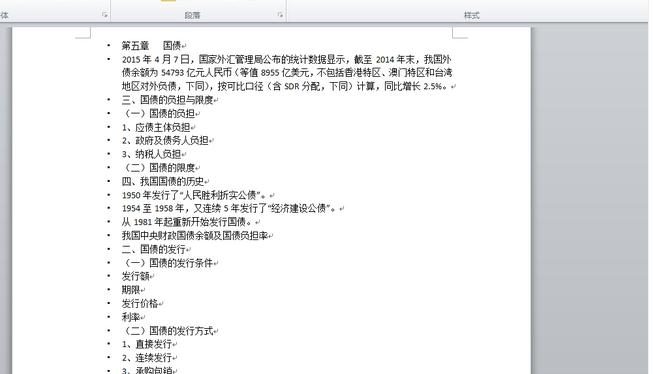
Task: Click the line （二）国债的发行方式
Action: [167, 331]
